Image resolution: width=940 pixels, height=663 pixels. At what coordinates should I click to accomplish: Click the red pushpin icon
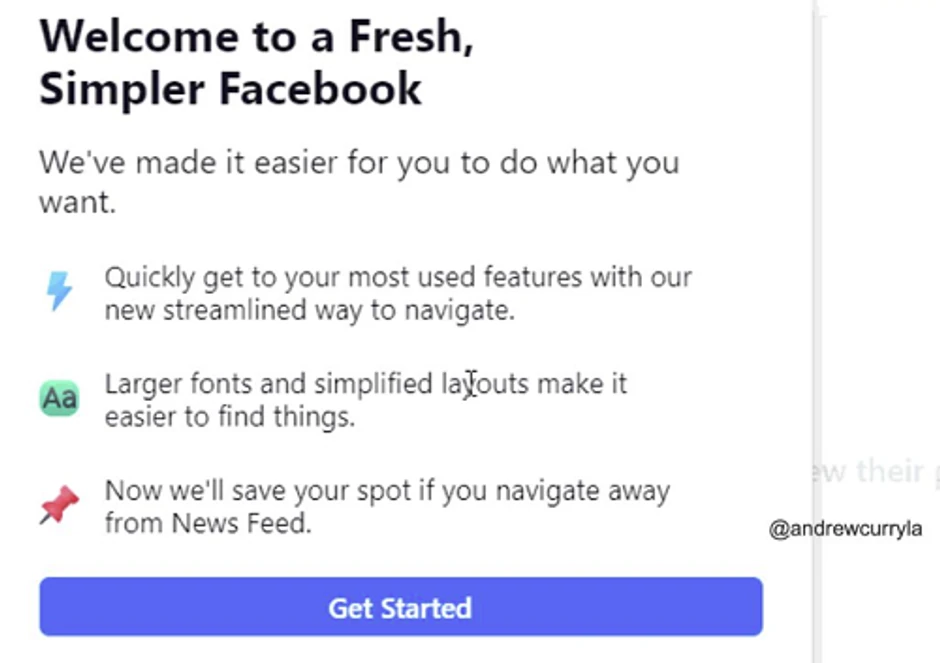click(x=59, y=506)
